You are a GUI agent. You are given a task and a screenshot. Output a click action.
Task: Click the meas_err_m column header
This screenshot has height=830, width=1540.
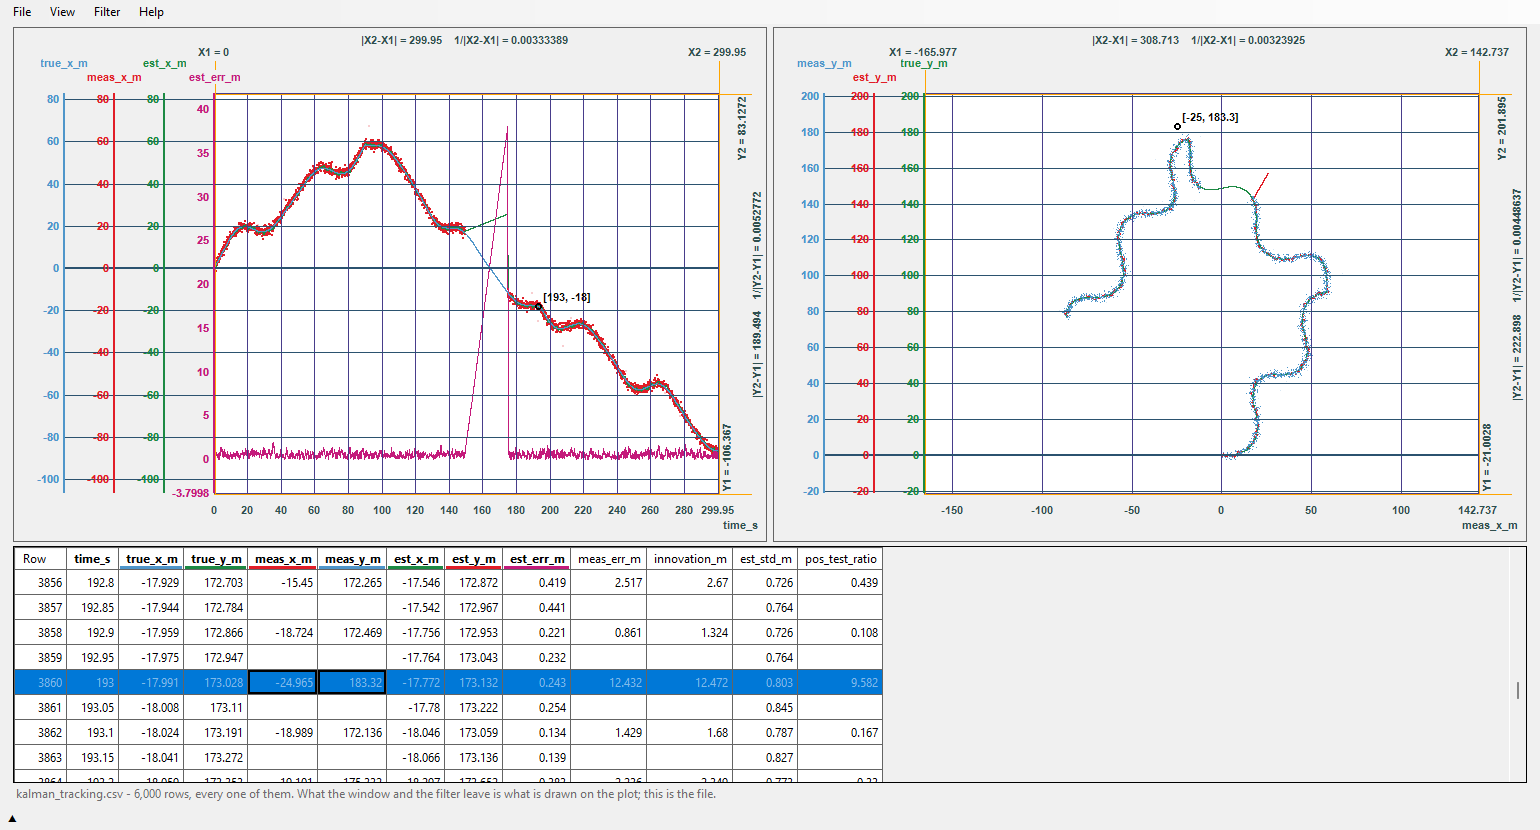(x=610, y=559)
